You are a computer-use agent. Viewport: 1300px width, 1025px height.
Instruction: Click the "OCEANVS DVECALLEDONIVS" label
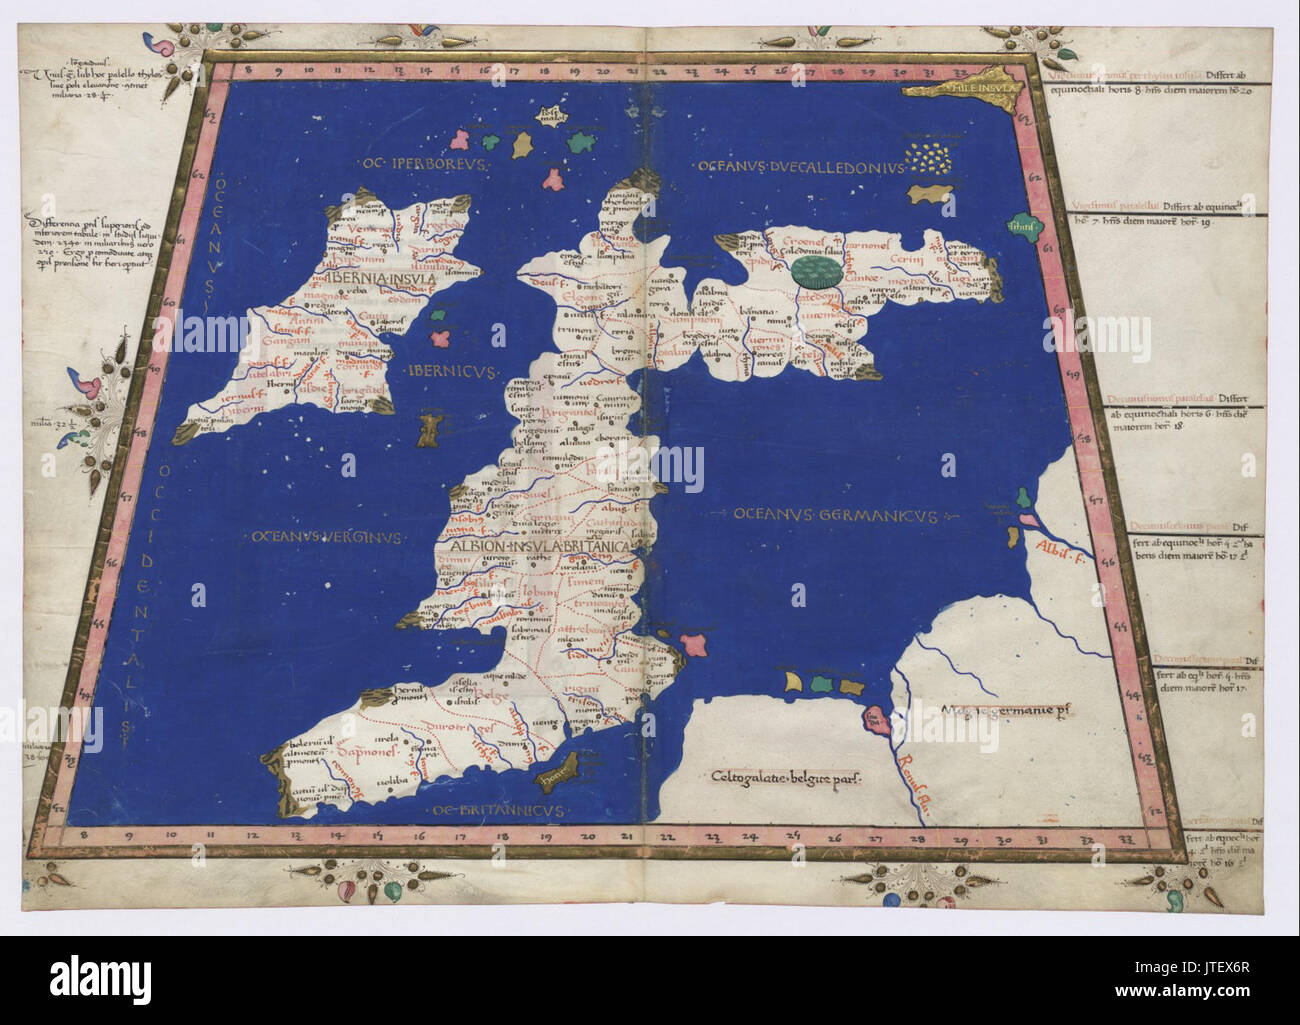tap(800, 165)
